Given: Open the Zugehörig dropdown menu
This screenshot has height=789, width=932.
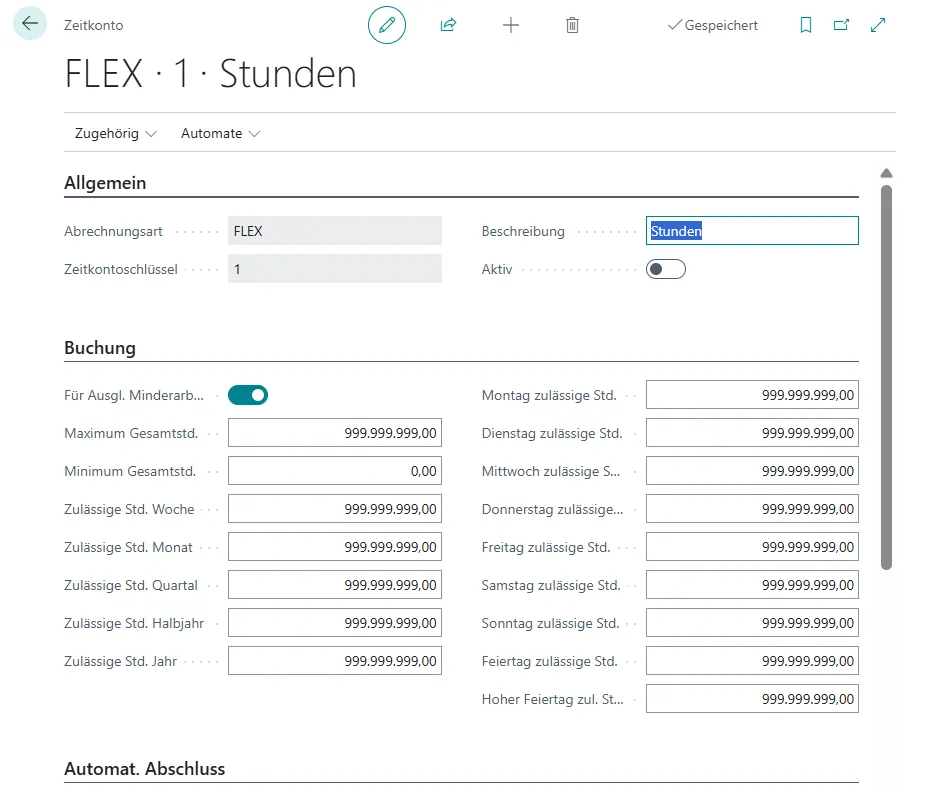Looking at the screenshot, I should click(x=116, y=133).
